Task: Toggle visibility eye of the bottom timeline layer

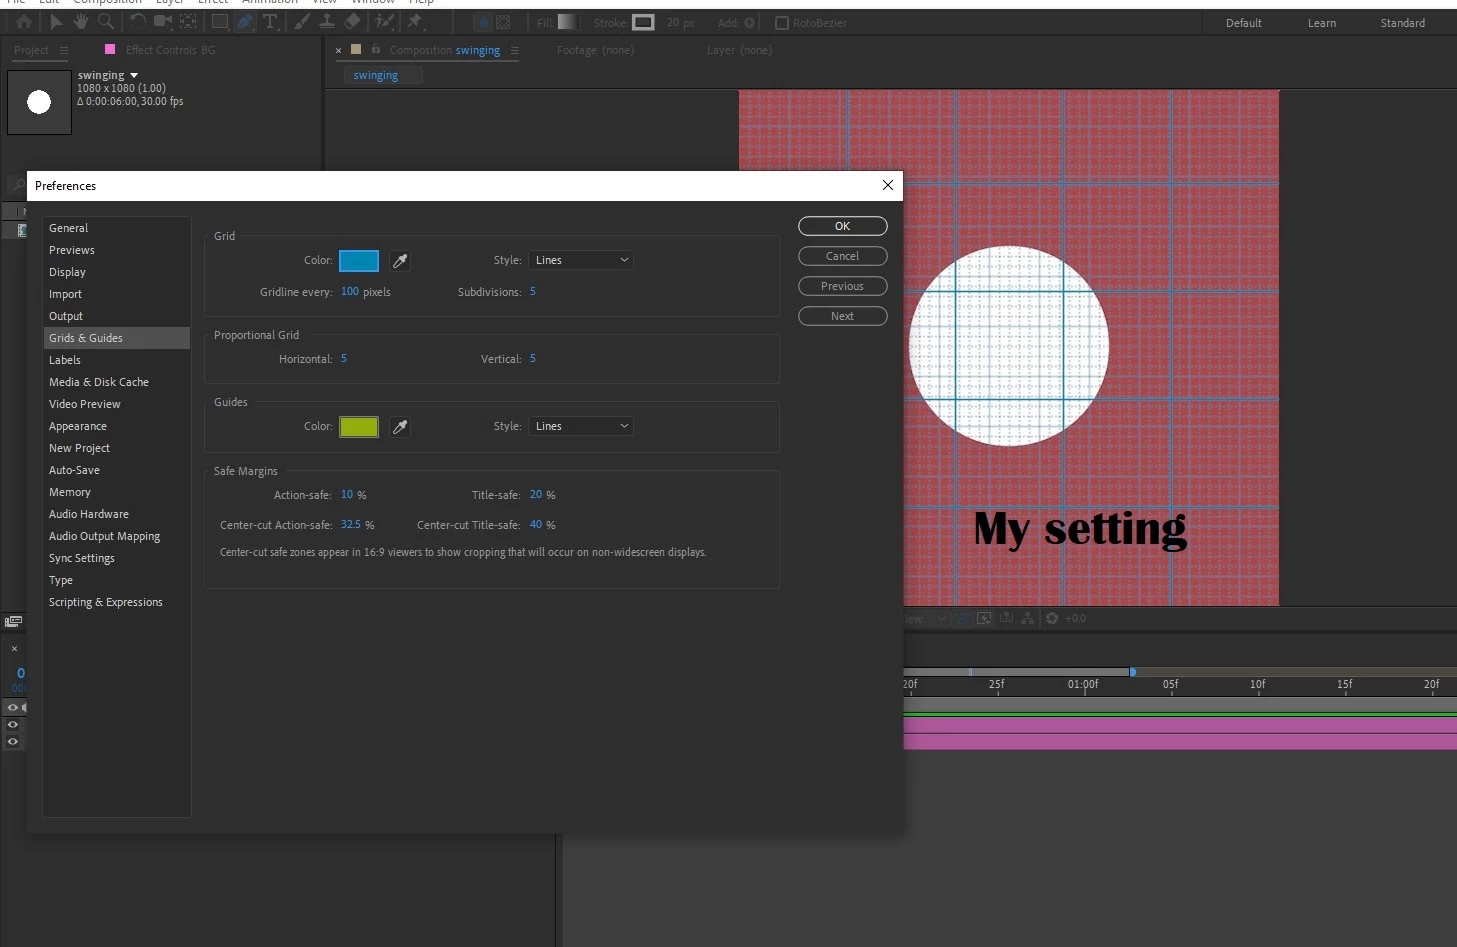Action: coord(13,741)
